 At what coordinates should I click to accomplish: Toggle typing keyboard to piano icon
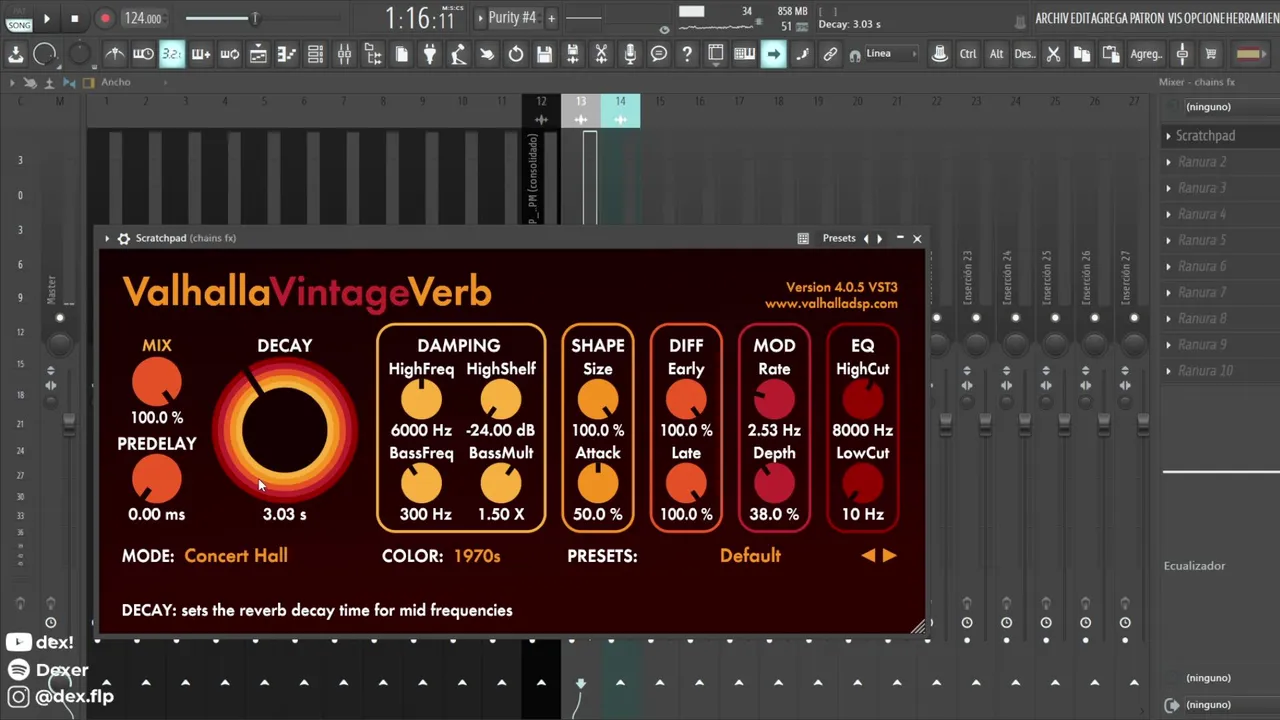[x=744, y=54]
